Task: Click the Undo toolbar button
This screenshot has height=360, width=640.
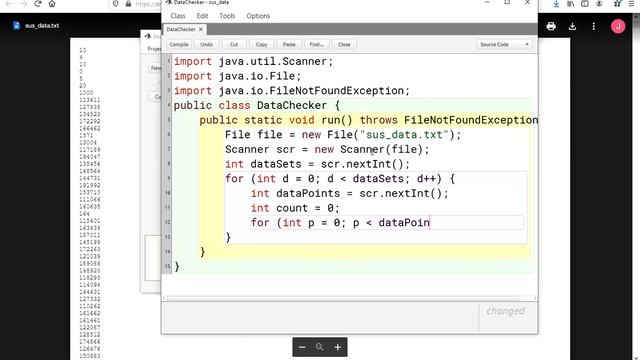Action: coord(207,44)
